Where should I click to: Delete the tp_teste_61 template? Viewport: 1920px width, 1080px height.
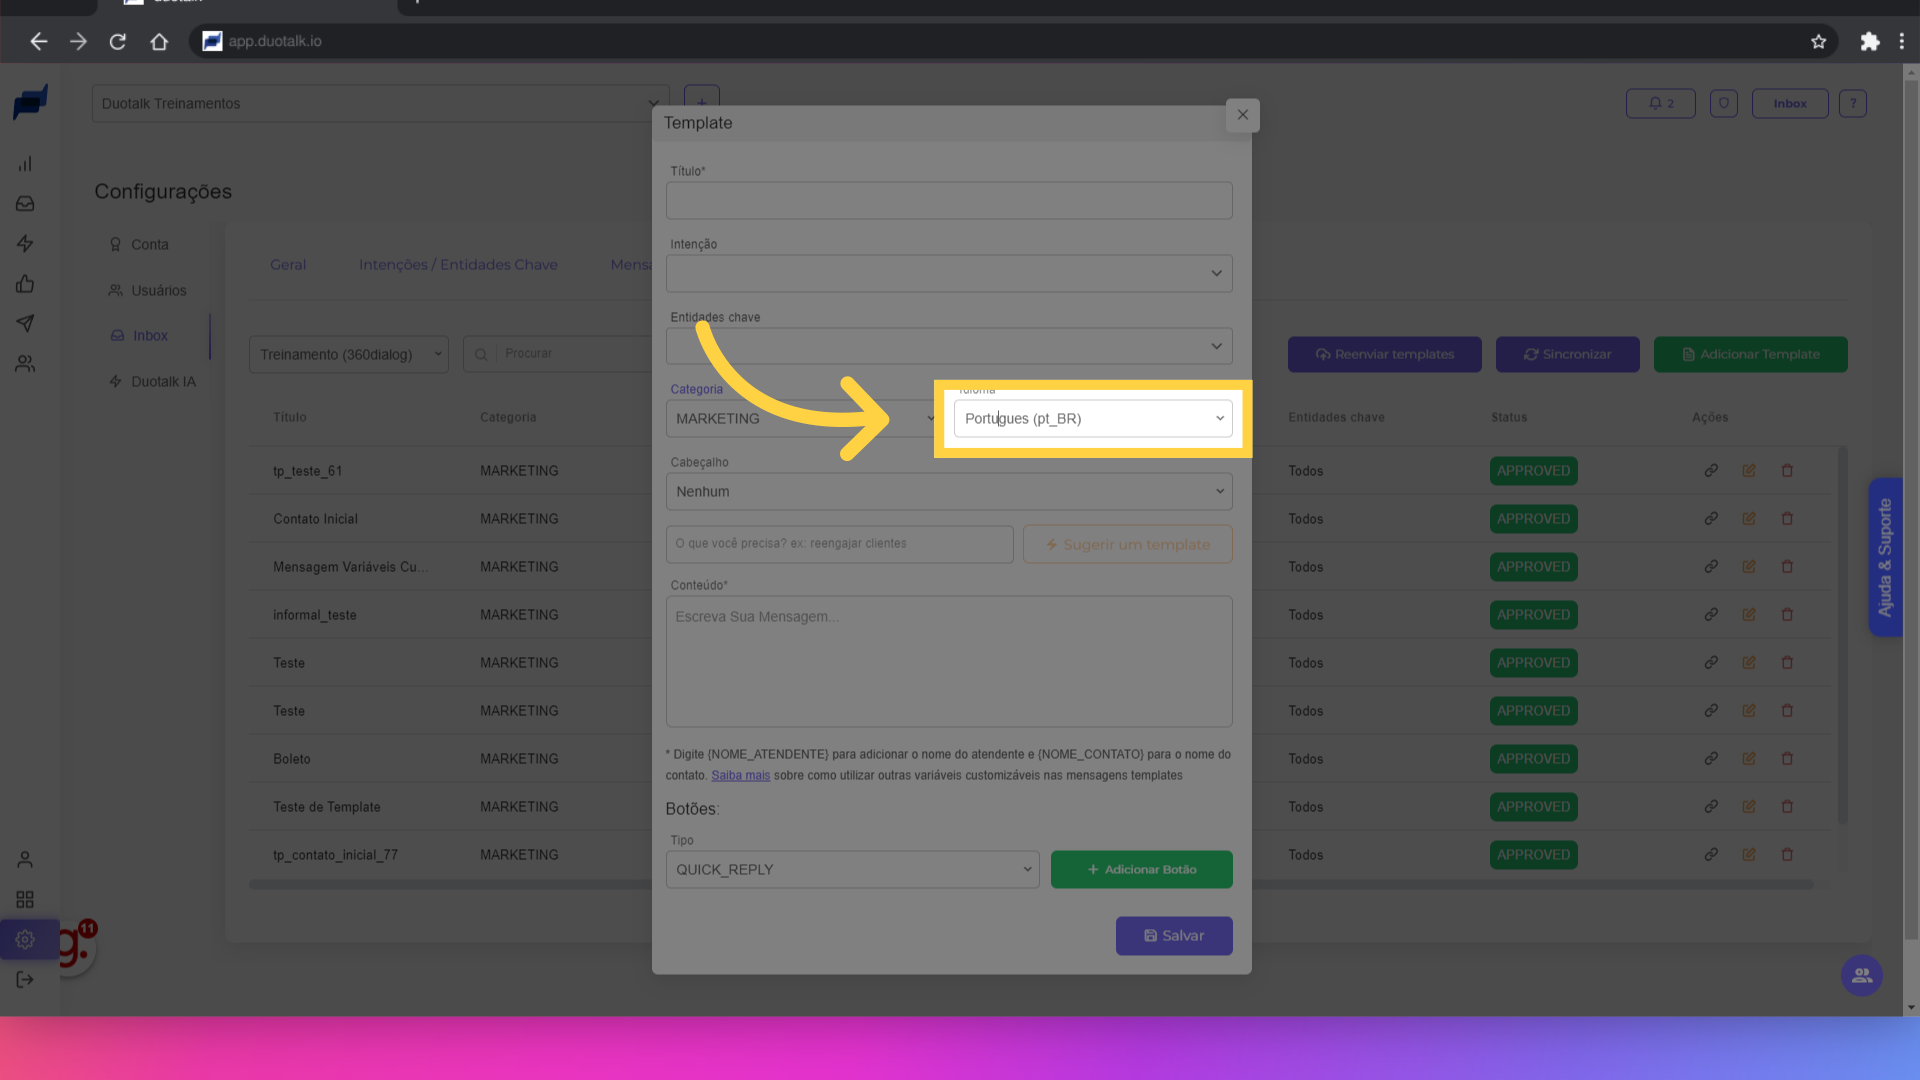coord(1787,471)
